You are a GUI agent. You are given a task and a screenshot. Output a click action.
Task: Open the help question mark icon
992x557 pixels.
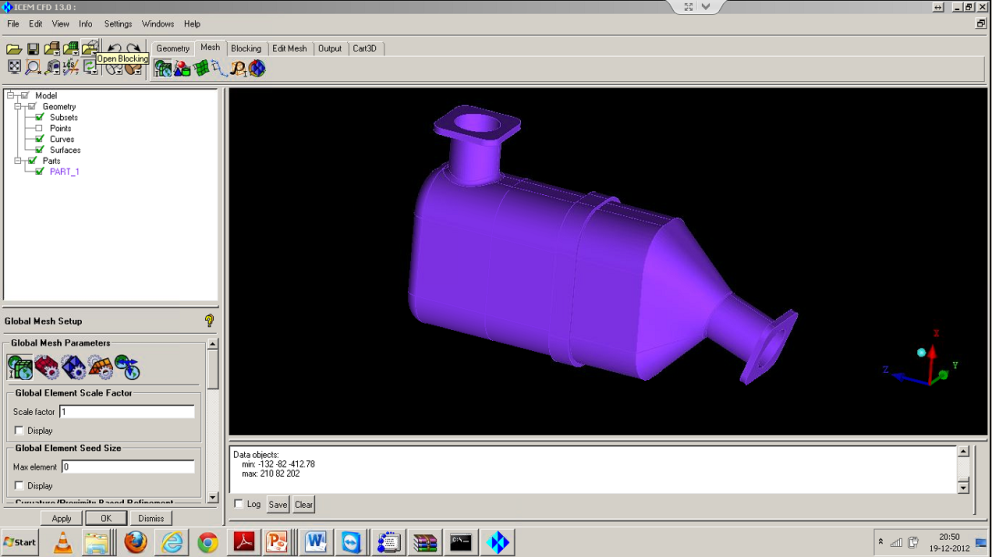tap(209, 321)
